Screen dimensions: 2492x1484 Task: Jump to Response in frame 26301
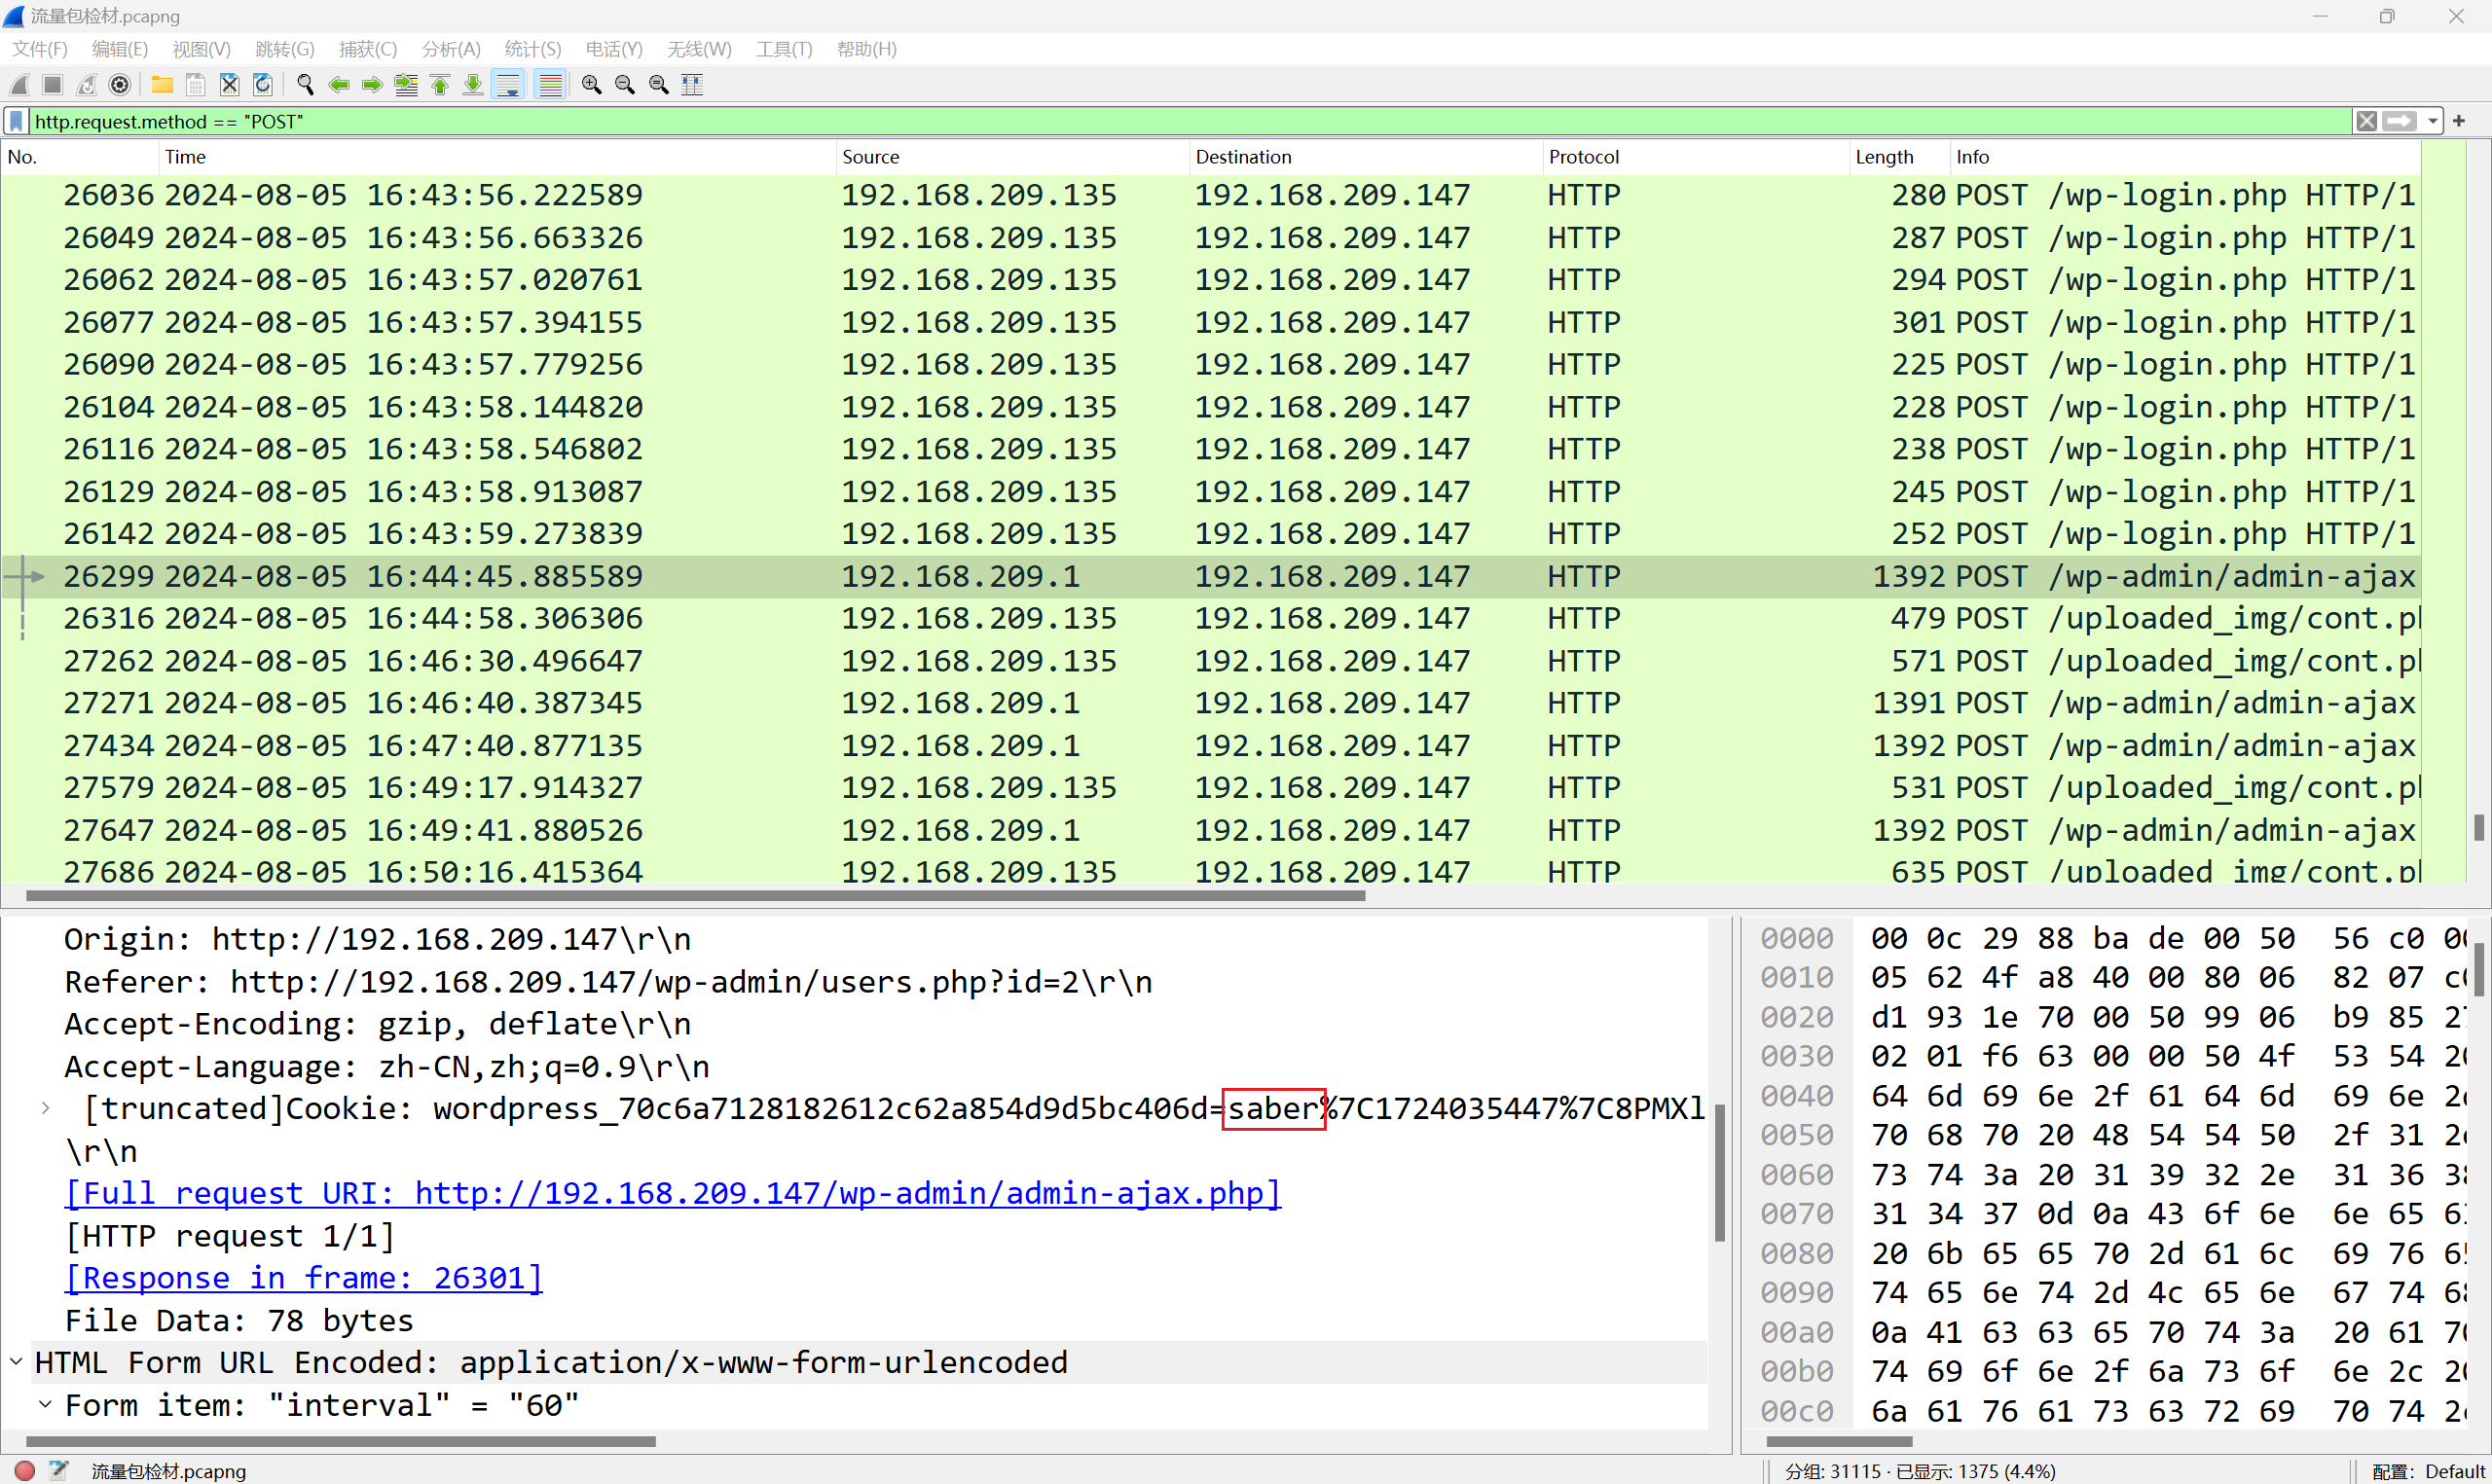[303, 1278]
